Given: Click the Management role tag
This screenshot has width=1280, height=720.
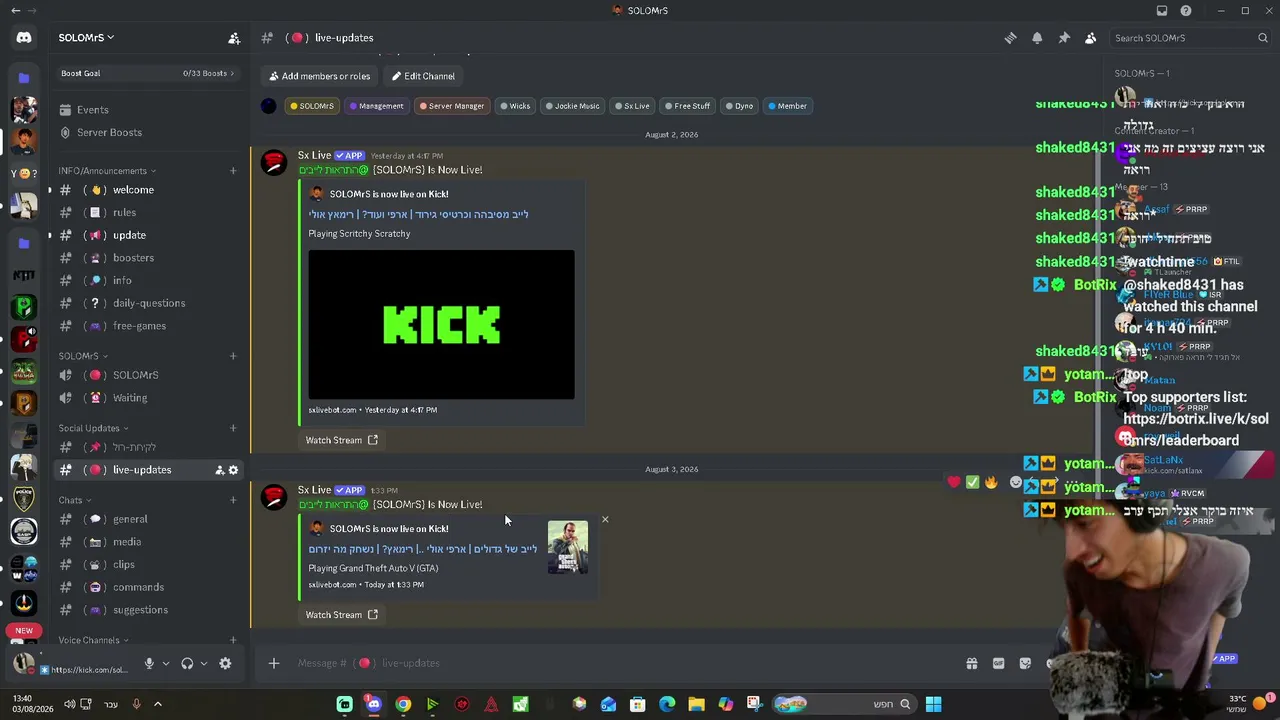Looking at the screenshot, I should [377, 106].
